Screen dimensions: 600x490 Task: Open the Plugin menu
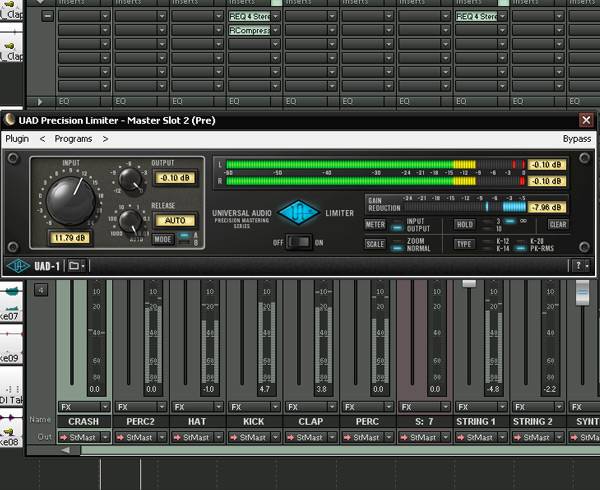(x=17, y=139)
